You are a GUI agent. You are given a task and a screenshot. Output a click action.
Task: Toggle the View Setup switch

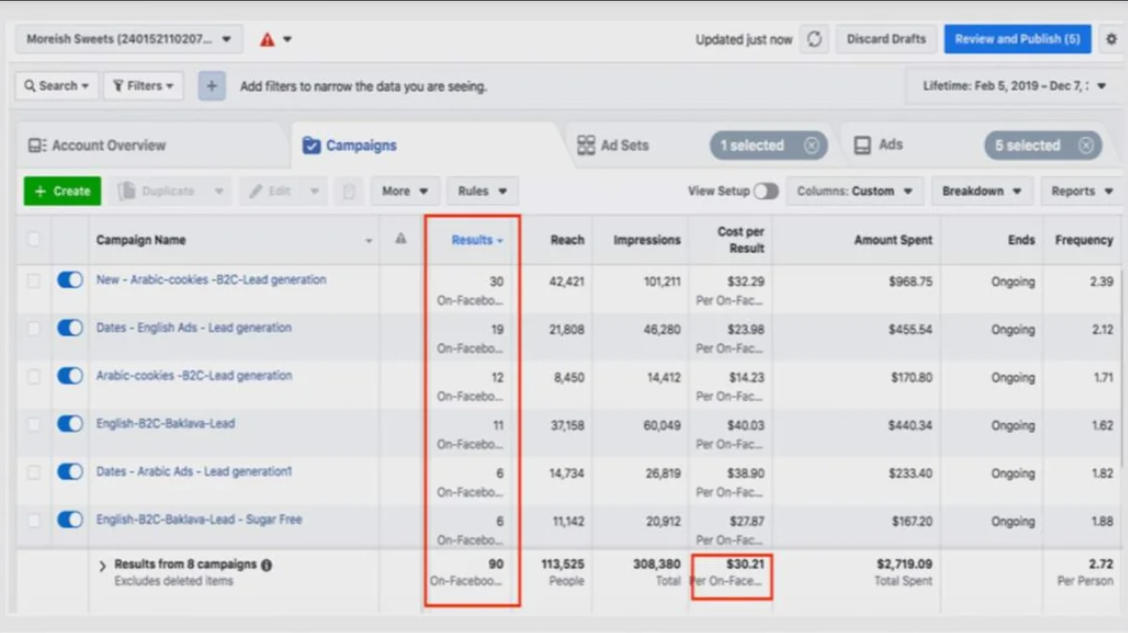[x=766, y=191]
